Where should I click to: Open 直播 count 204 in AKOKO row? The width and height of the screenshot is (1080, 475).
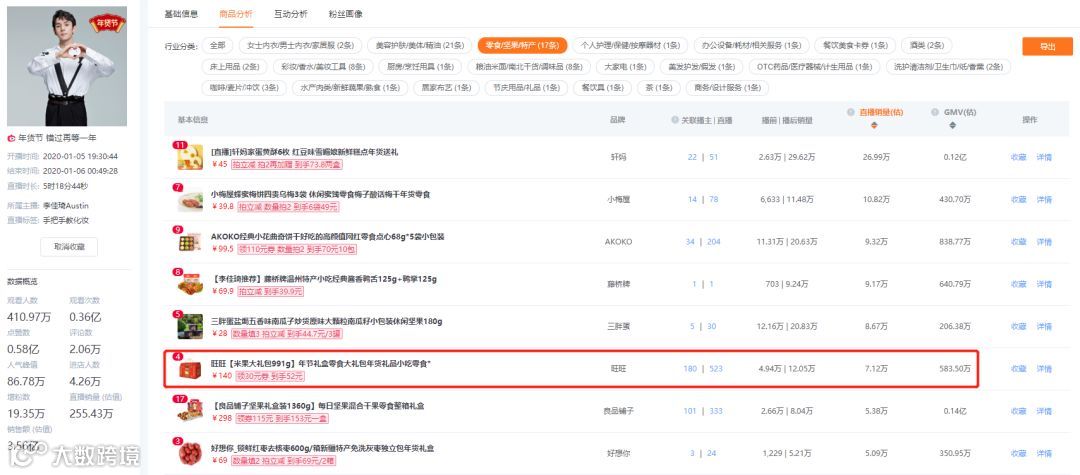tap(716, 242)
